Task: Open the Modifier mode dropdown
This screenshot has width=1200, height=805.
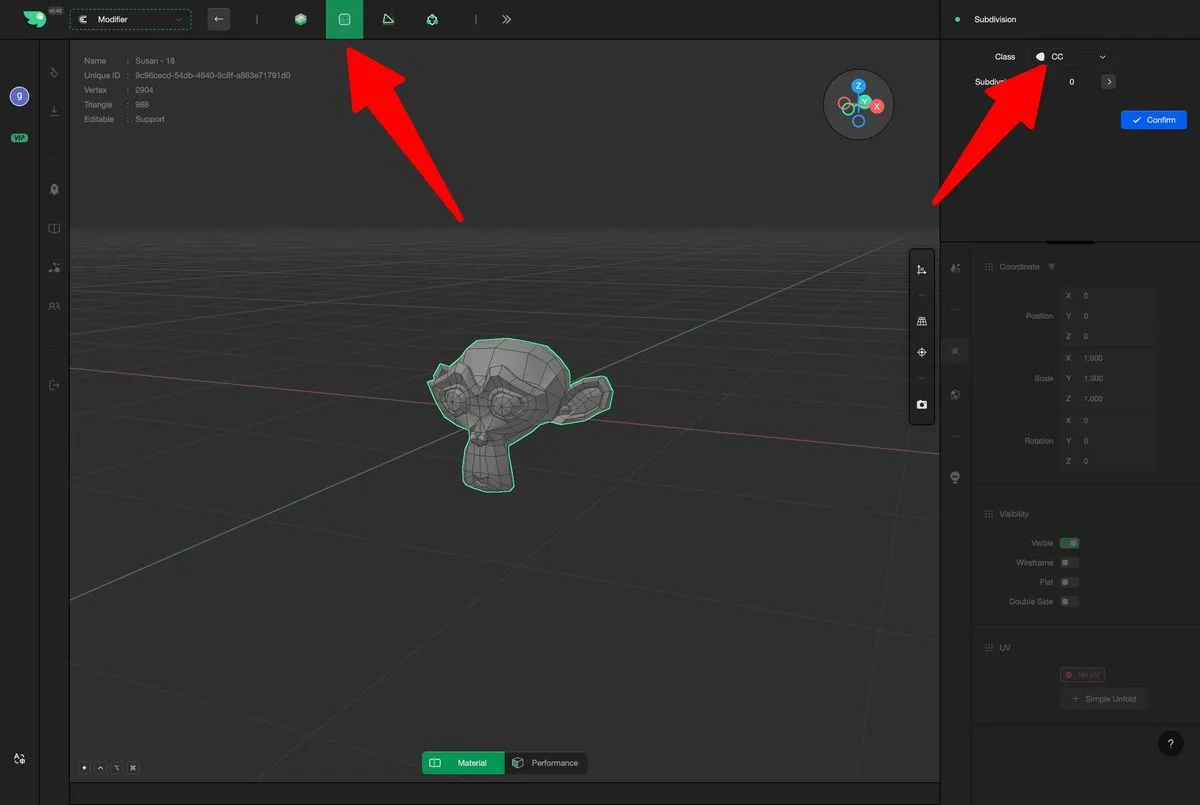Action: [x=130, y=19]
